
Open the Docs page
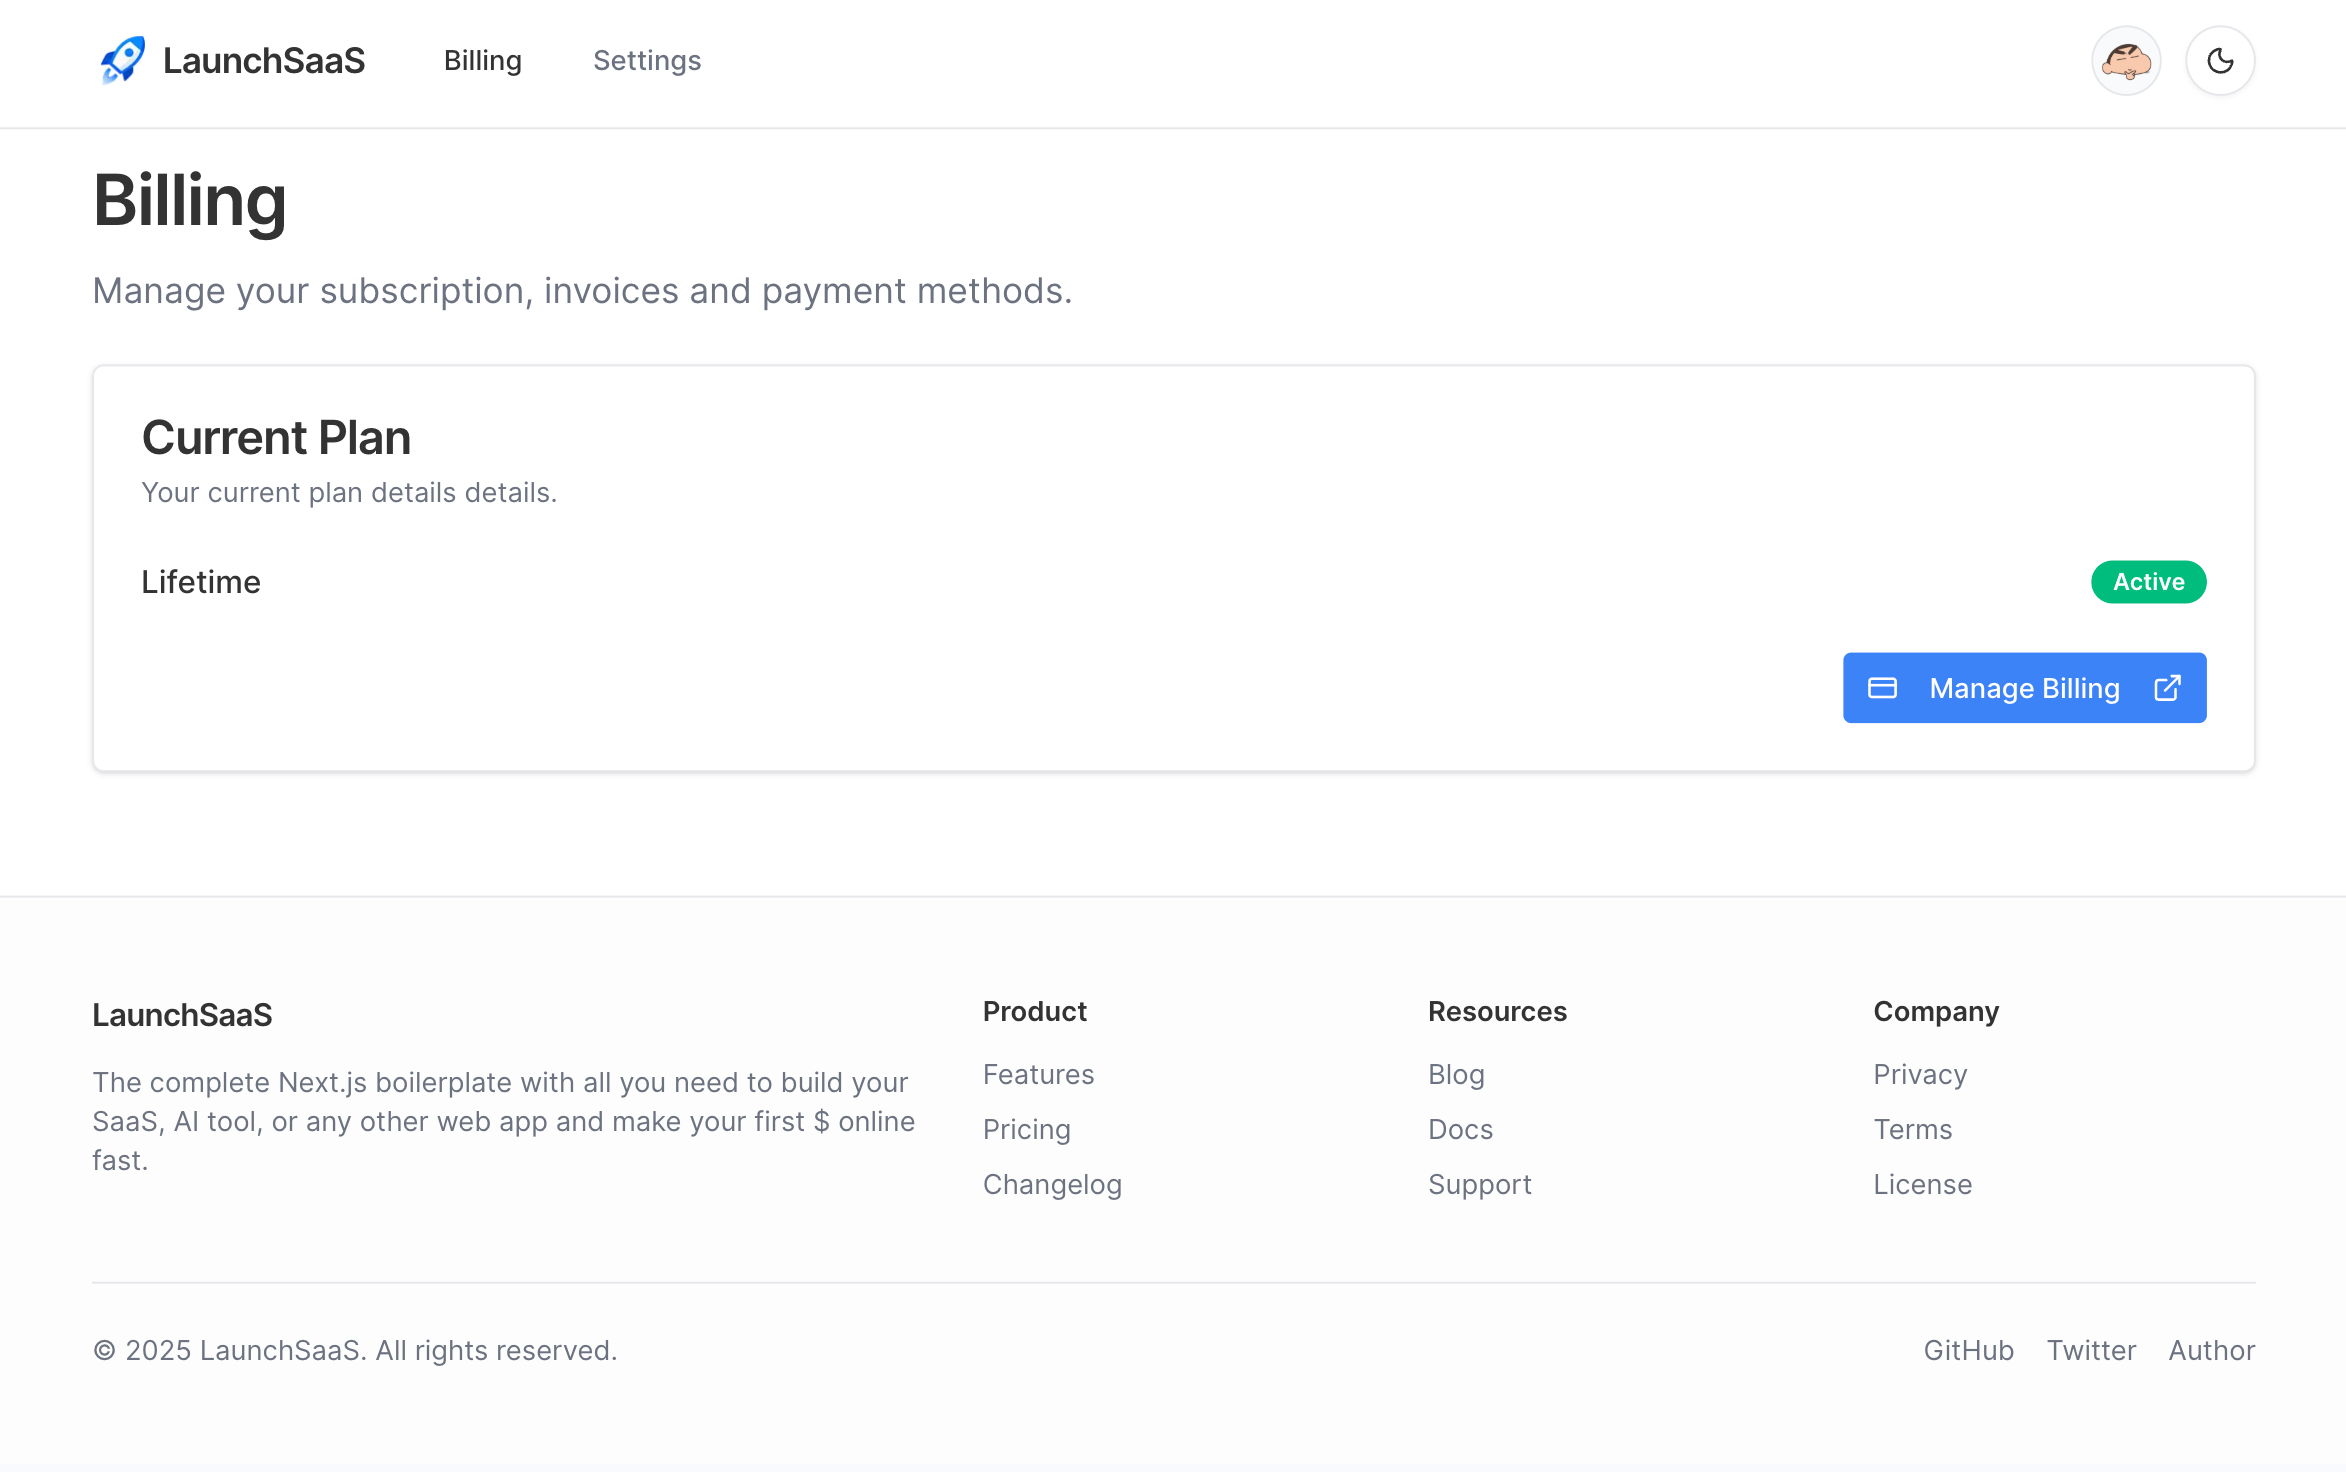click(x=1460, y=1129)
